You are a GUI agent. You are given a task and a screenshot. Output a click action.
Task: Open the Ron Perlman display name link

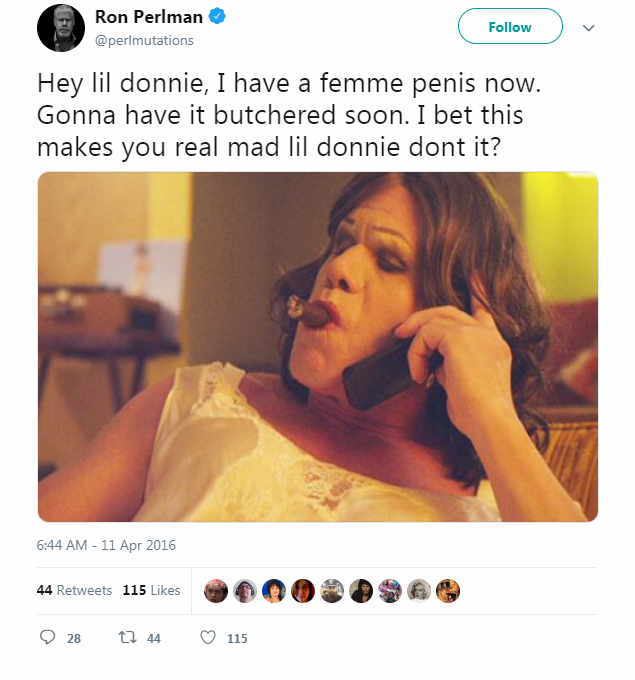click(x=149, y=17)
